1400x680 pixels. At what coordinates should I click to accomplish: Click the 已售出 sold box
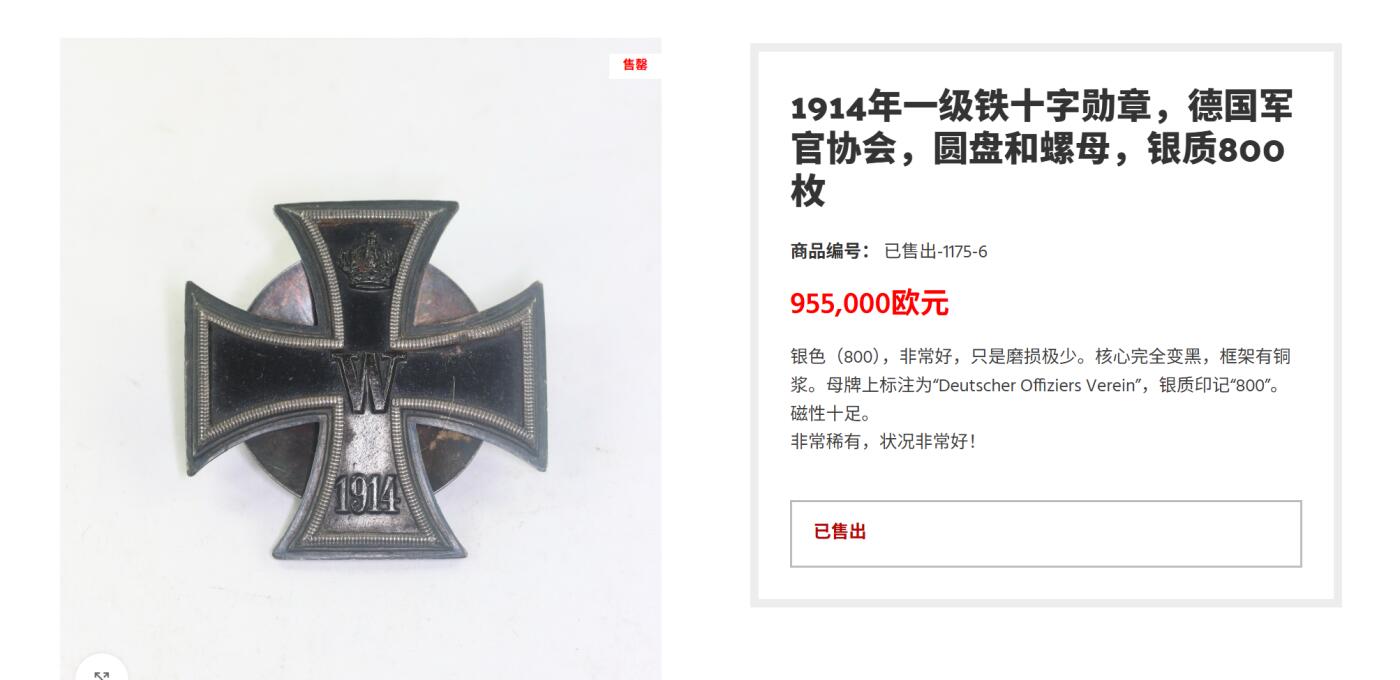pyautogui.click(x=1046, y=534)
